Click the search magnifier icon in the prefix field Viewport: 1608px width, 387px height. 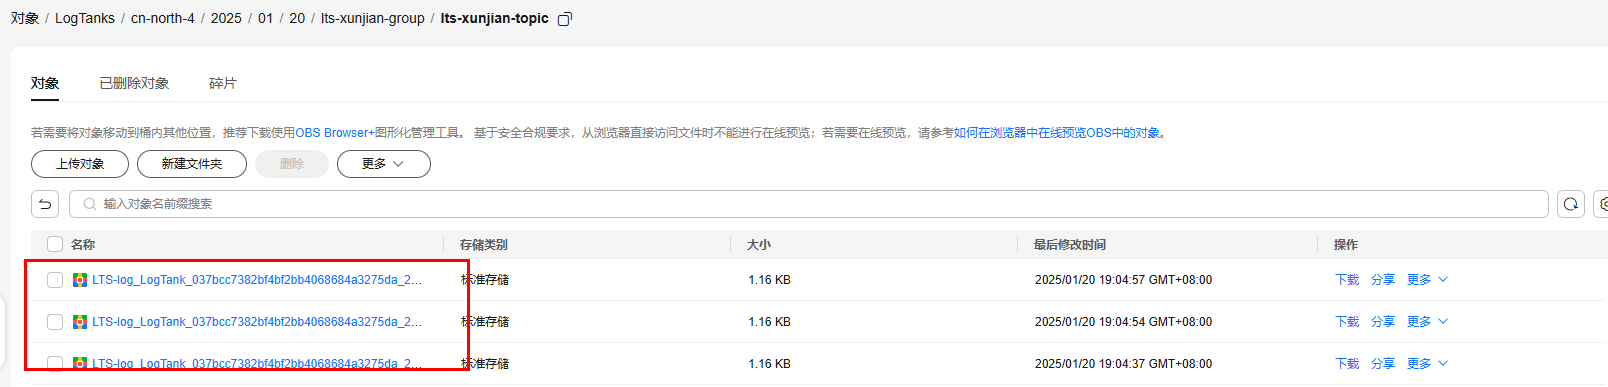click(x=90, y=204)
